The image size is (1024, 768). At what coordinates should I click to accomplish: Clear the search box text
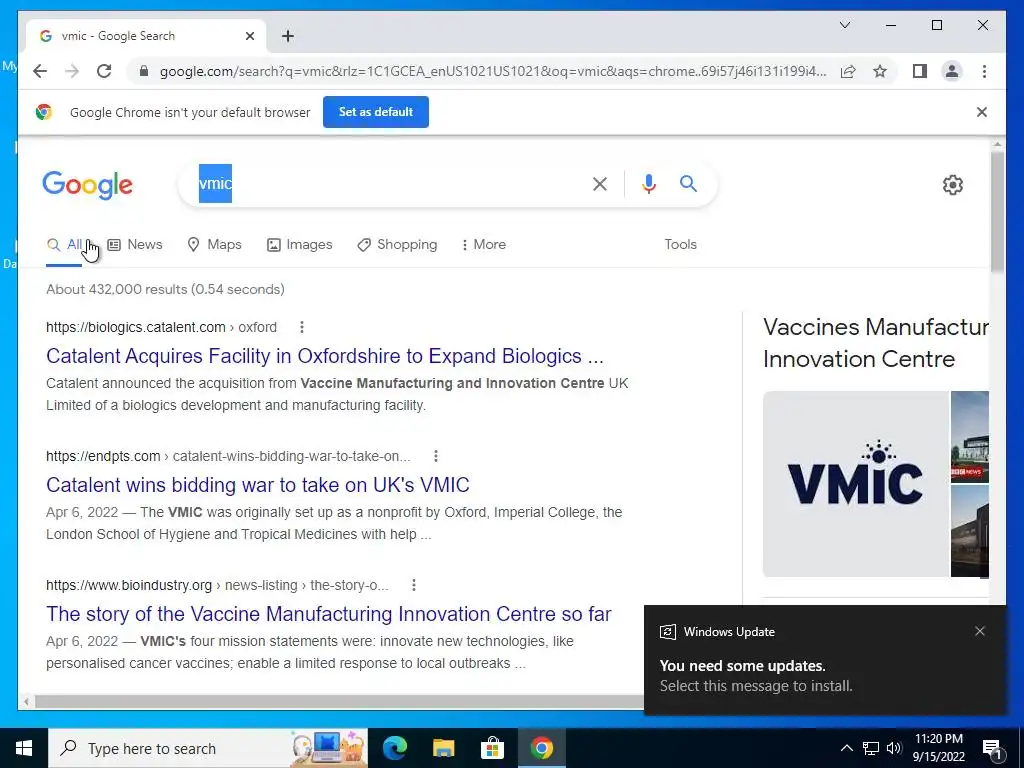(600, 184)
